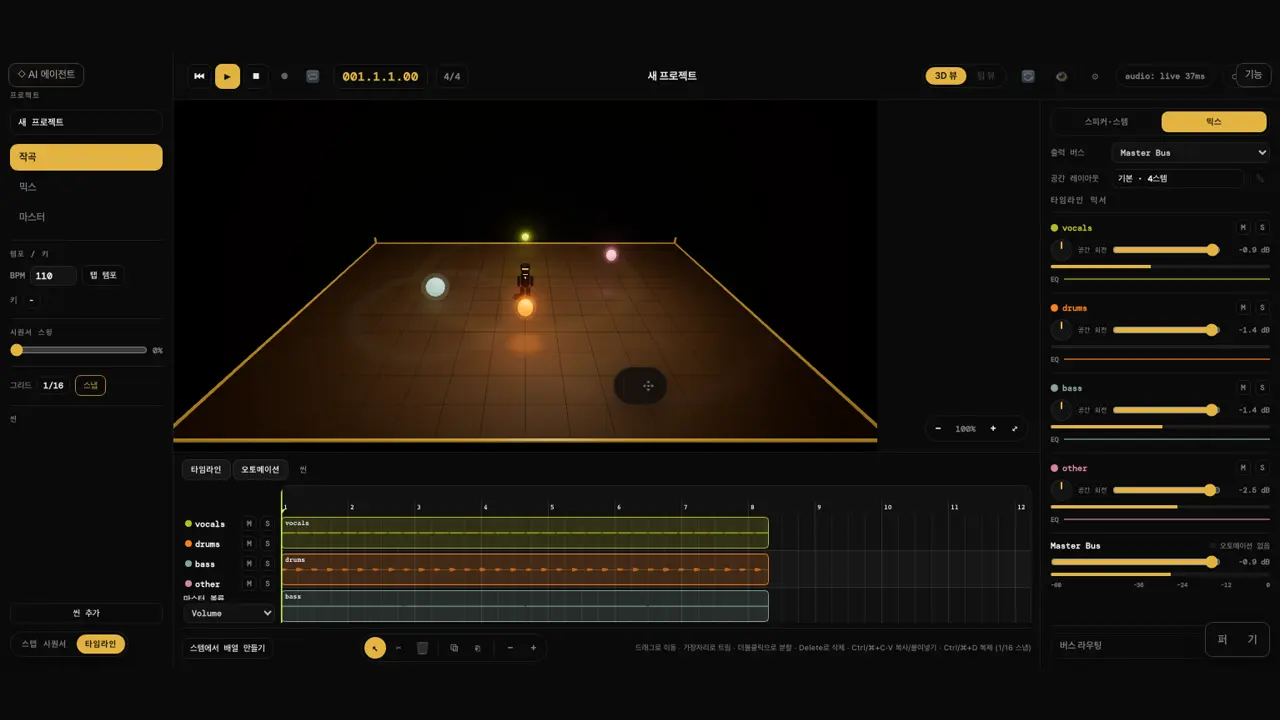Click the paste clip icon
Screen dimensions: 1280x720
[477, 648]
